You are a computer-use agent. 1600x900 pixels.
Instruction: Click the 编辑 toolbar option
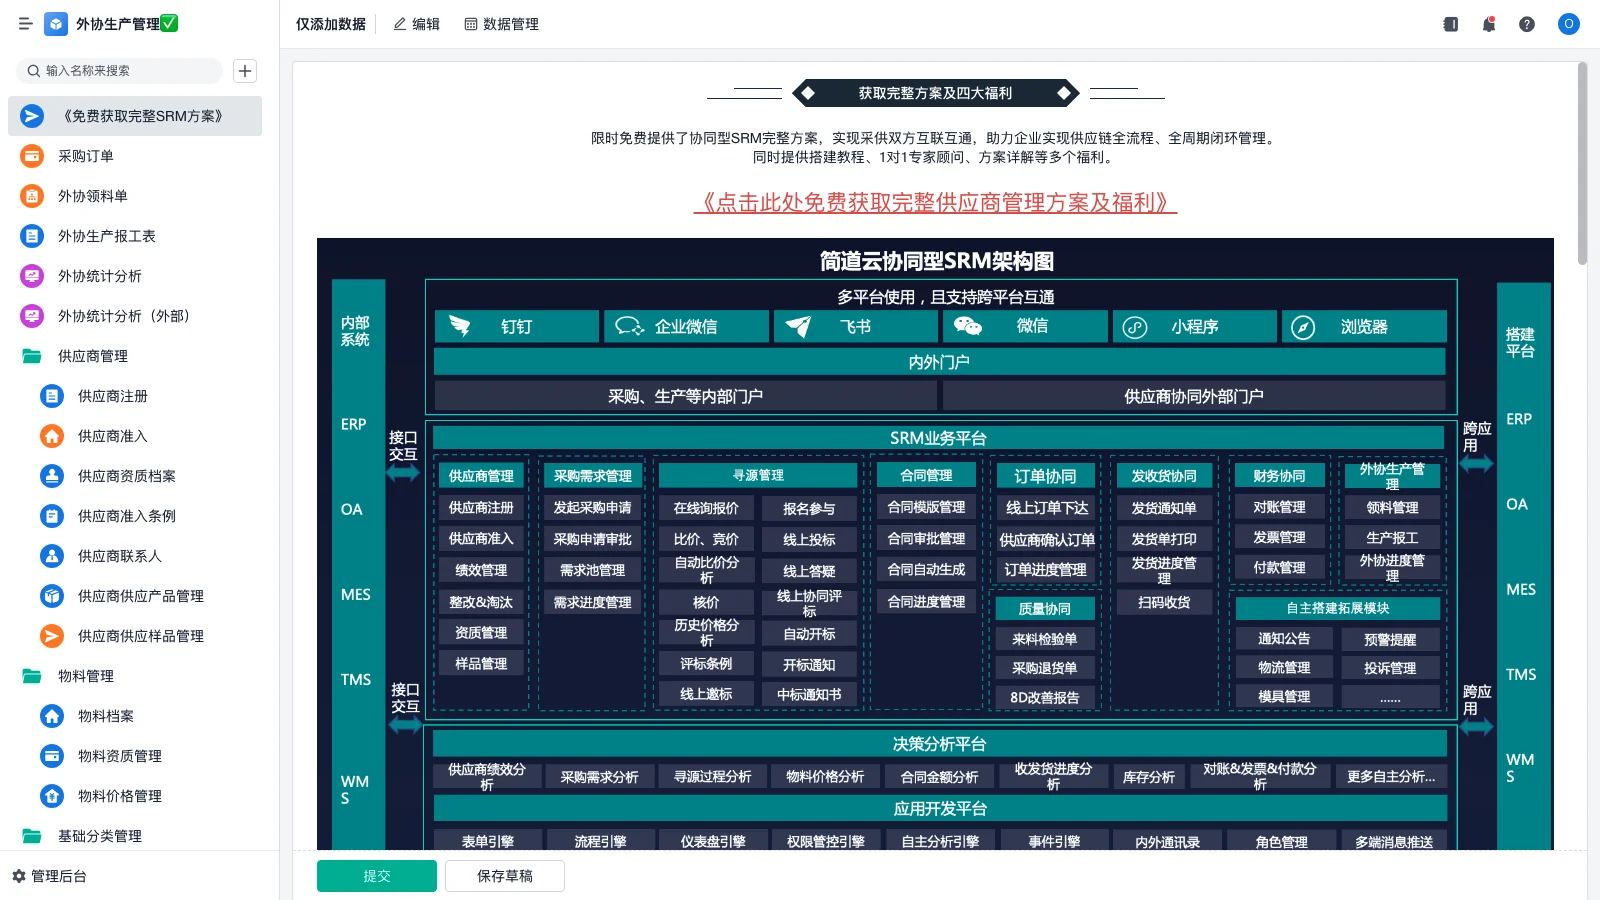pos(417,24)
